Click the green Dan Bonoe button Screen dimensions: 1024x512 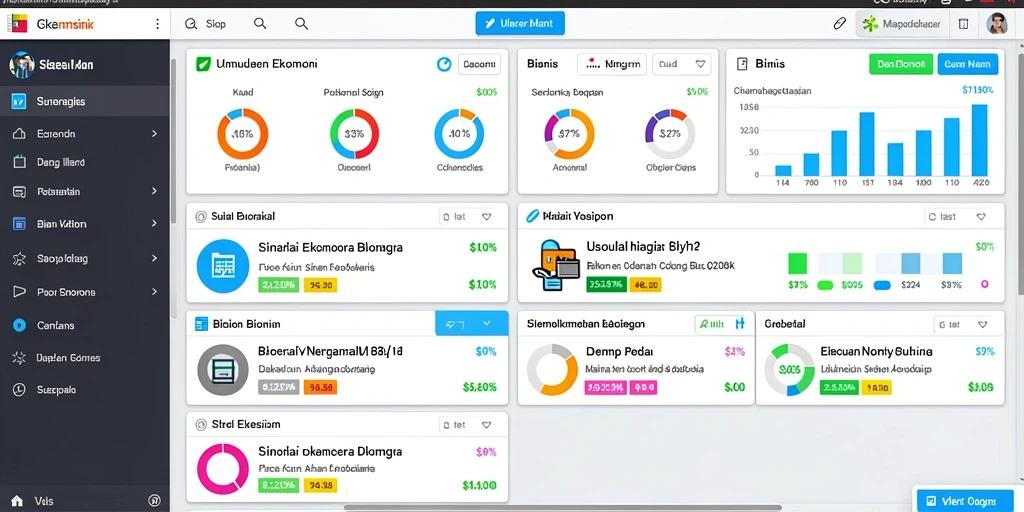(901, 64)
